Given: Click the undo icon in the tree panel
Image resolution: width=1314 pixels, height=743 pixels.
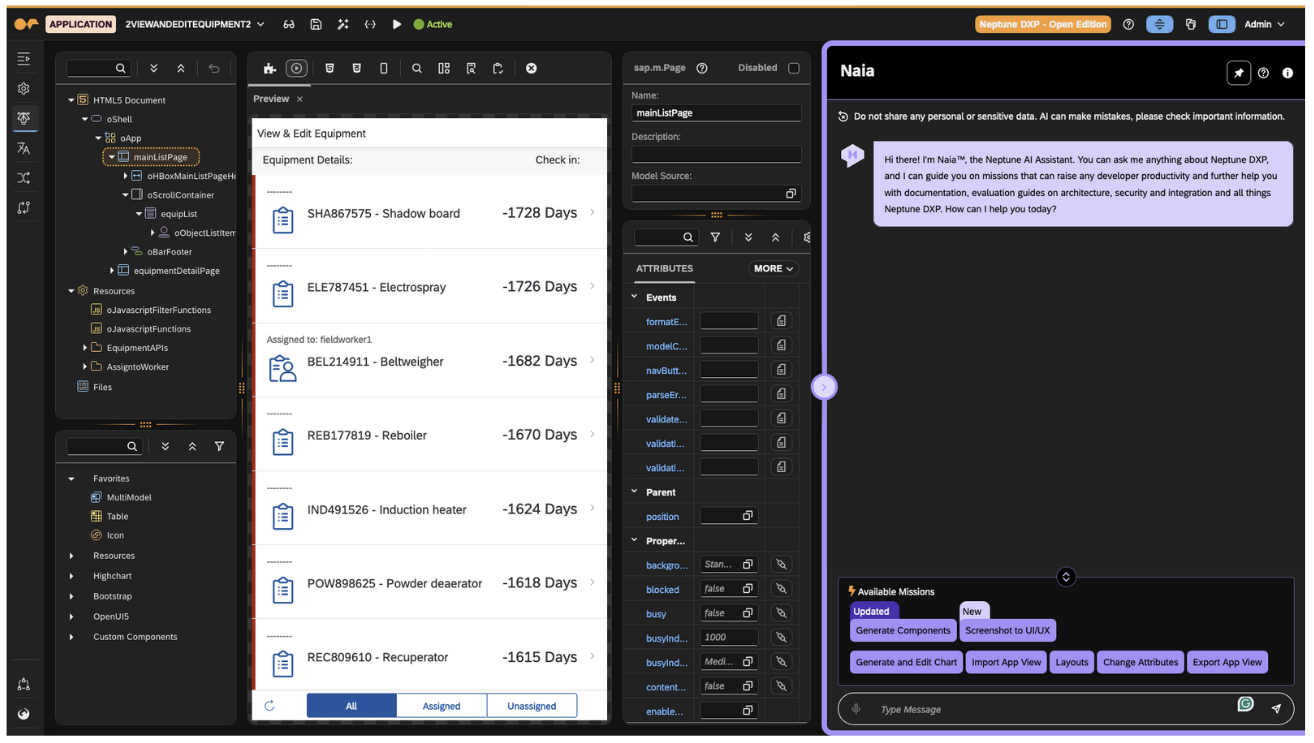Looking at the screenshot, I should coord(214,68).
